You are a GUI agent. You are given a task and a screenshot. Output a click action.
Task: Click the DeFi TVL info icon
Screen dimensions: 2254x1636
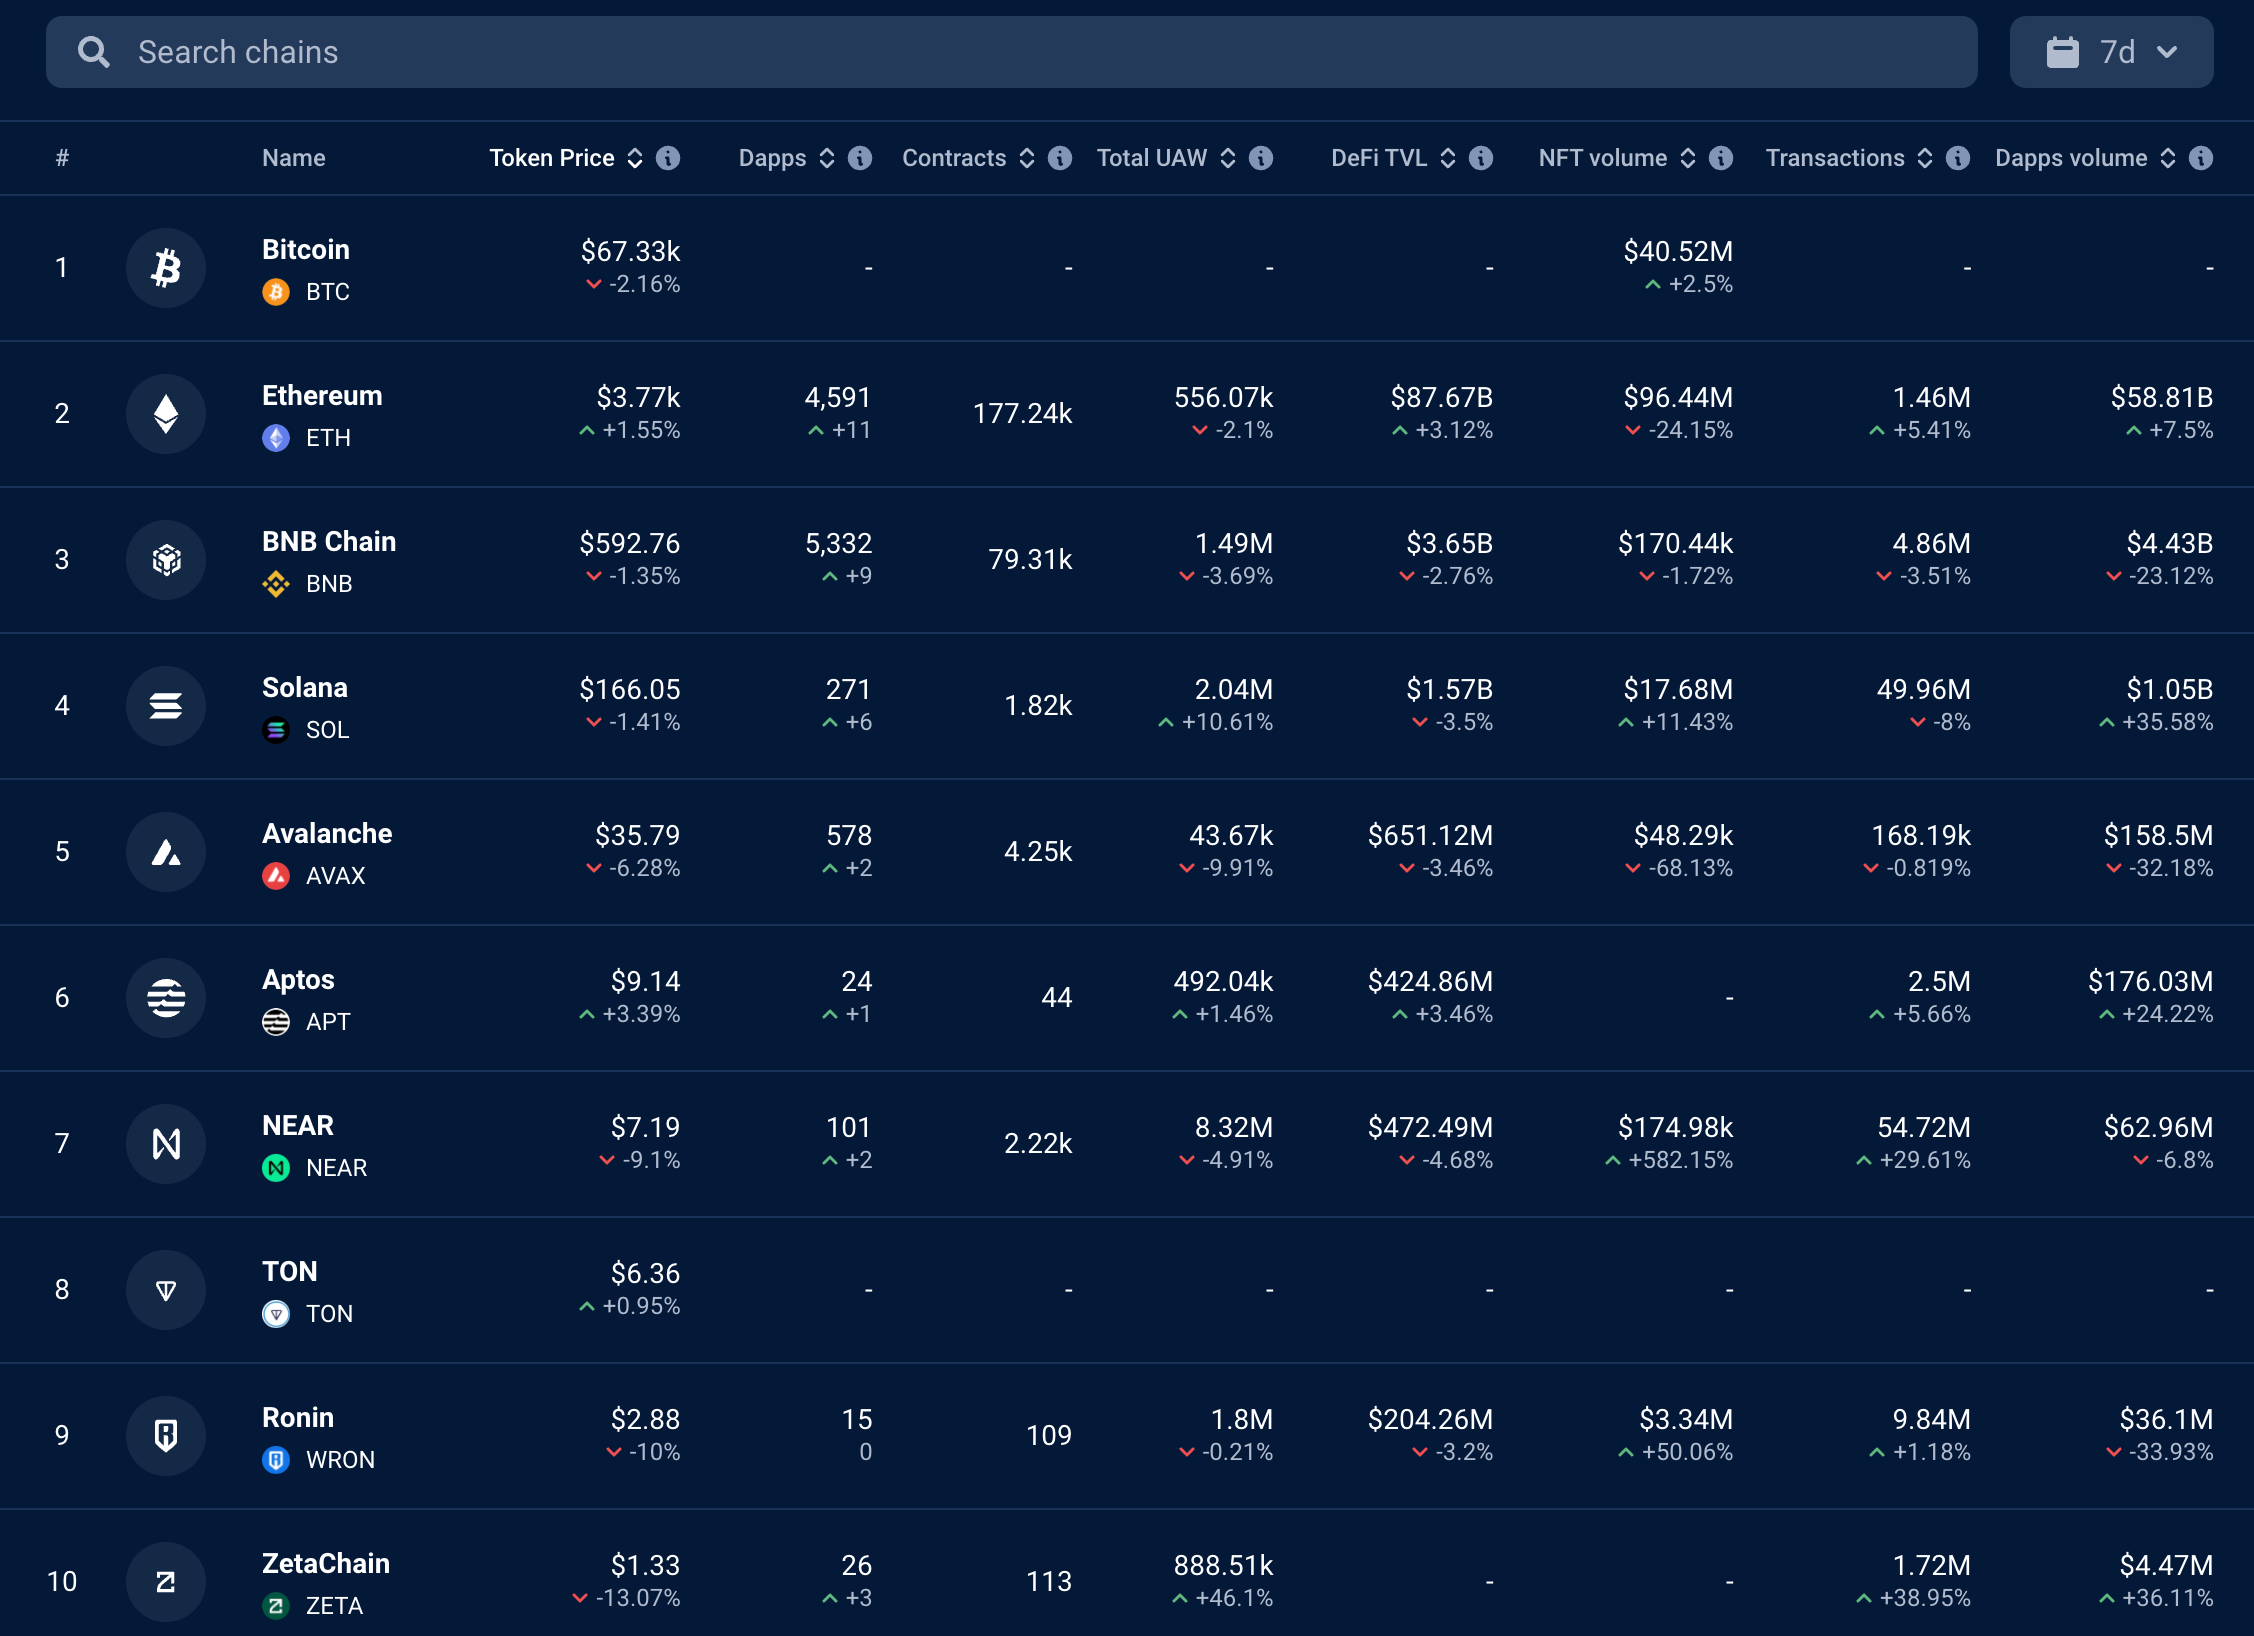point(1481,158)
